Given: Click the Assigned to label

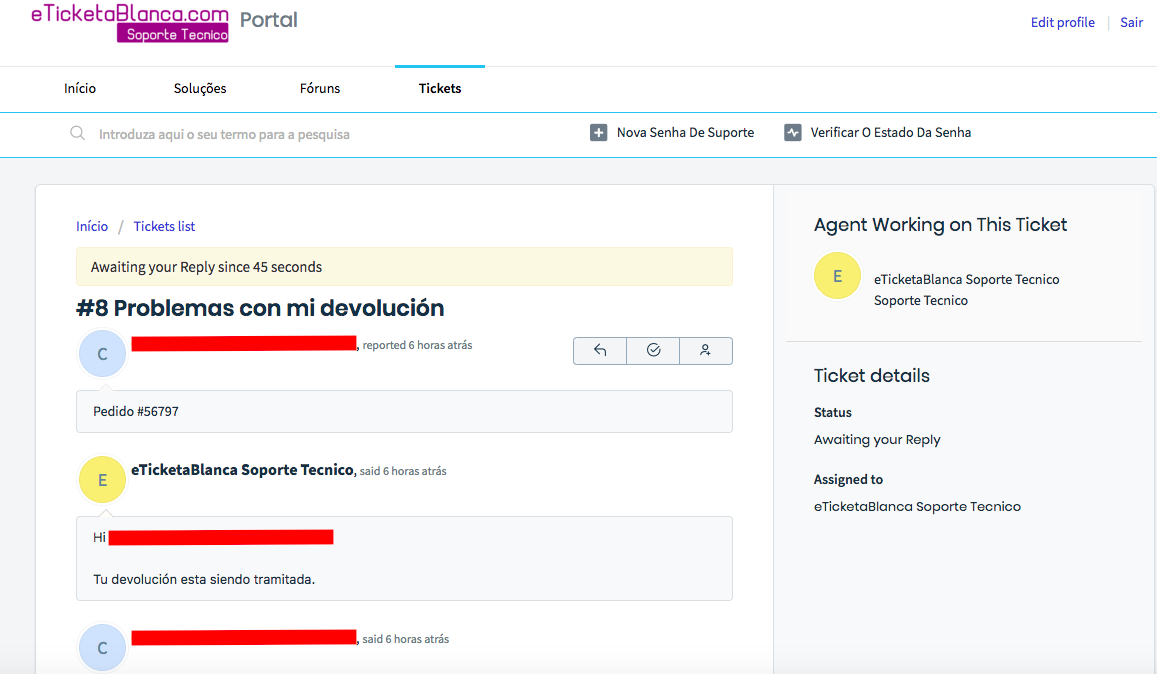Looking at the screenshot, I should (x=848, y=480).
